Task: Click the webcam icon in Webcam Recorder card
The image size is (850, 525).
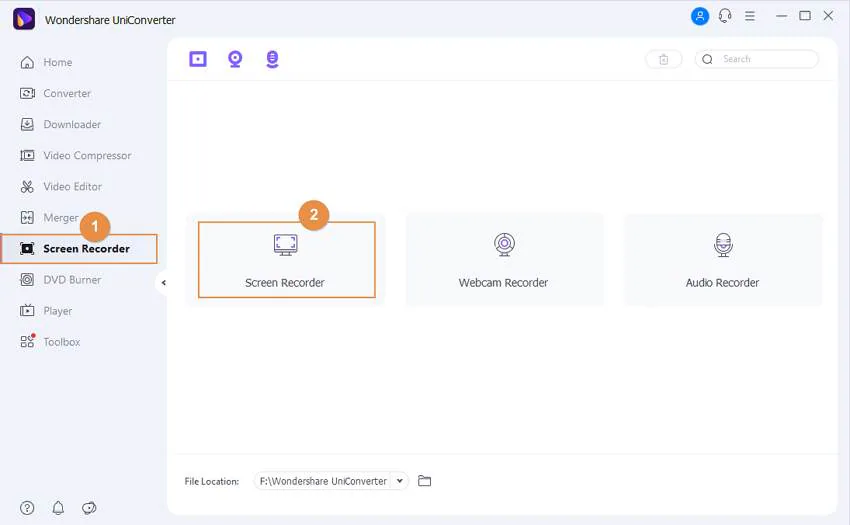Action: (504, 245)
